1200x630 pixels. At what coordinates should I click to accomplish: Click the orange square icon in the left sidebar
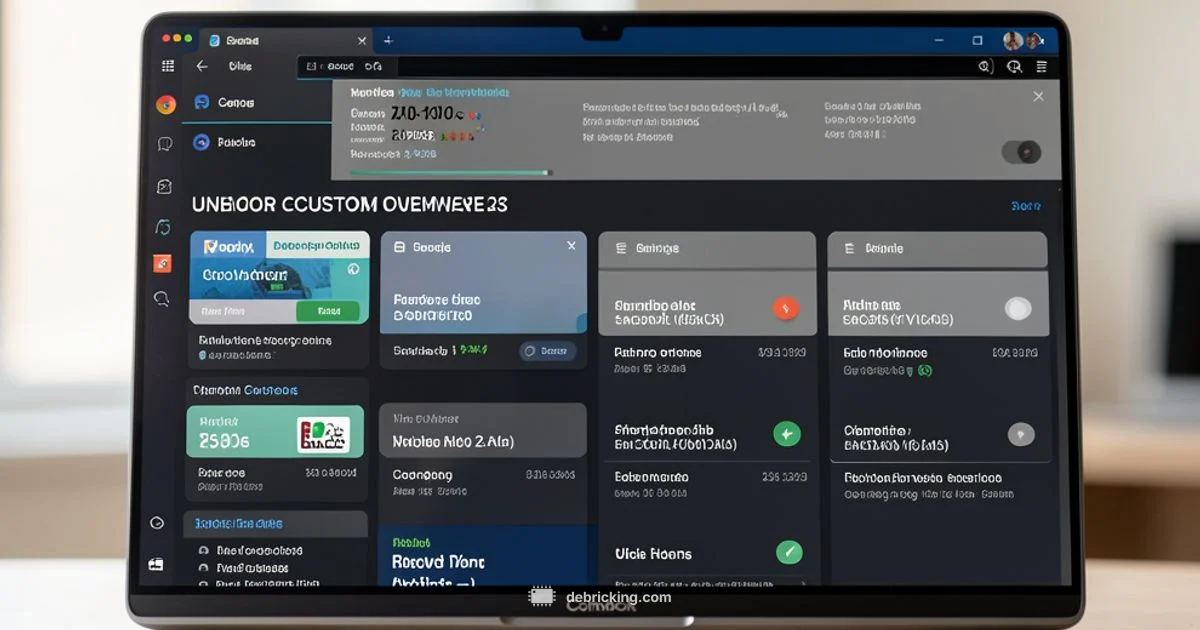tap(162, 264)
